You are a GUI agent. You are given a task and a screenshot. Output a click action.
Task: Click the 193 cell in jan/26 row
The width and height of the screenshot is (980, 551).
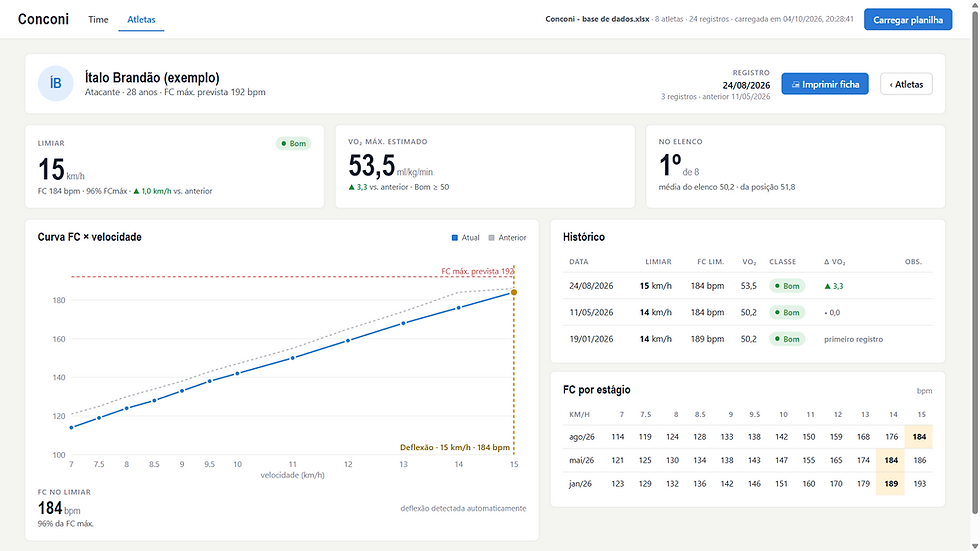pos(919,484)
